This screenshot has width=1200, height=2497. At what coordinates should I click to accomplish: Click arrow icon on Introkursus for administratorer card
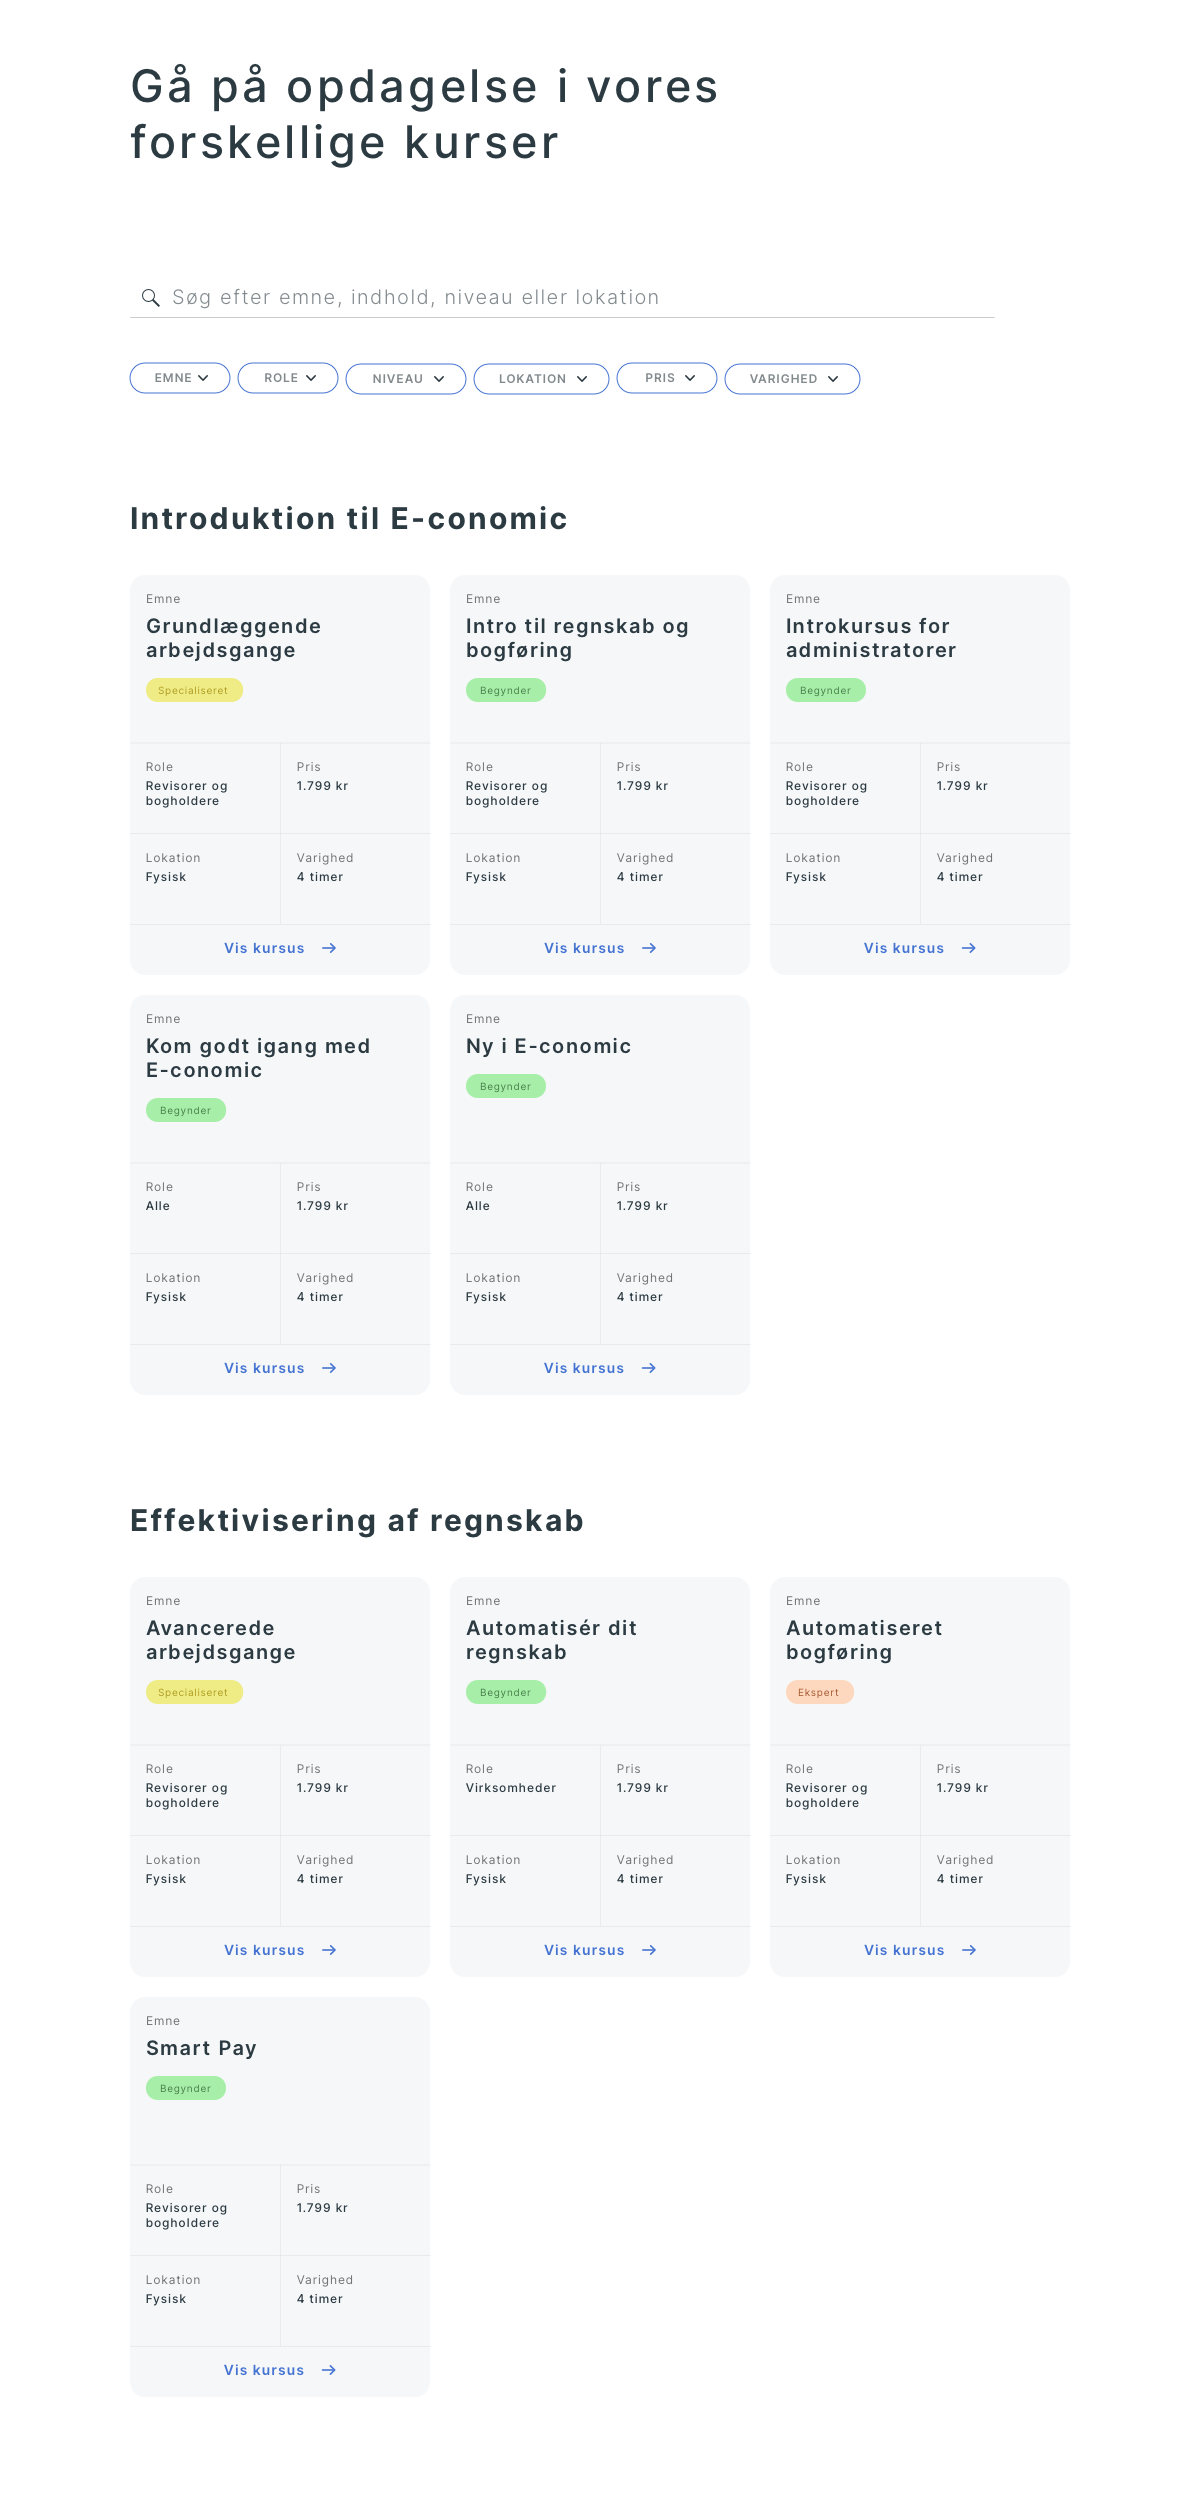pyautogui.click(x=969, y=948)
